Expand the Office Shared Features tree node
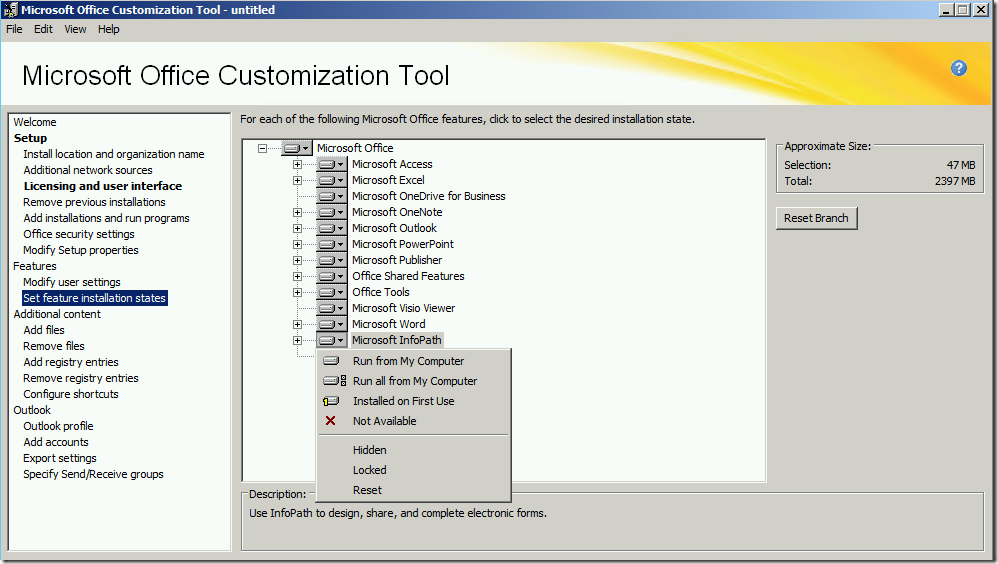The width and height of the screenshot is (998, 564). tap(297, 276)
